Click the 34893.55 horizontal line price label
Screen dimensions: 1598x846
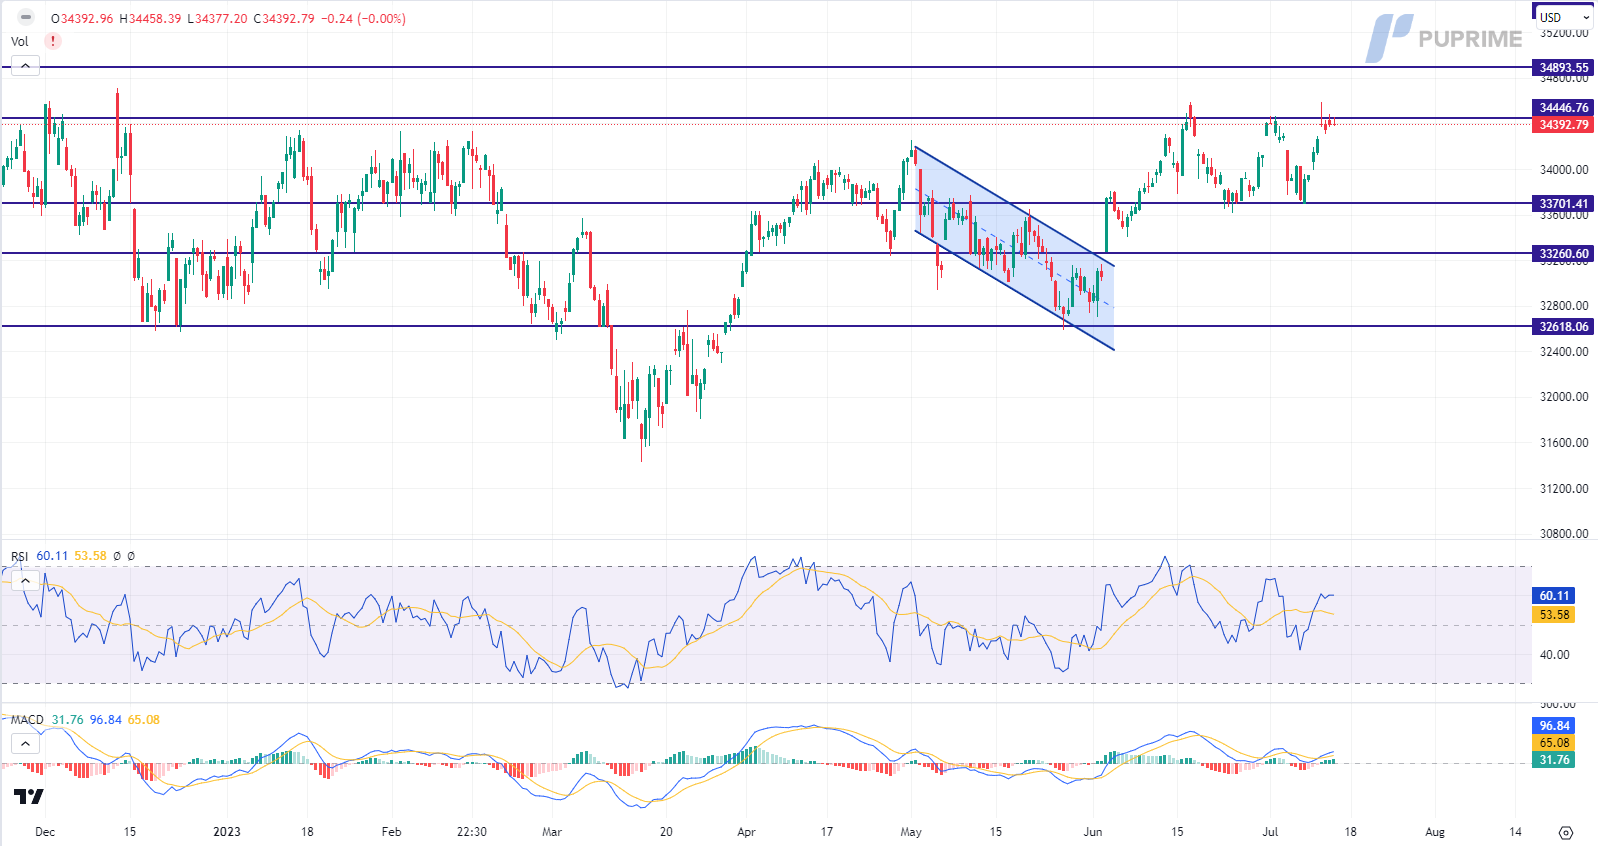[x=1563, y=68]
